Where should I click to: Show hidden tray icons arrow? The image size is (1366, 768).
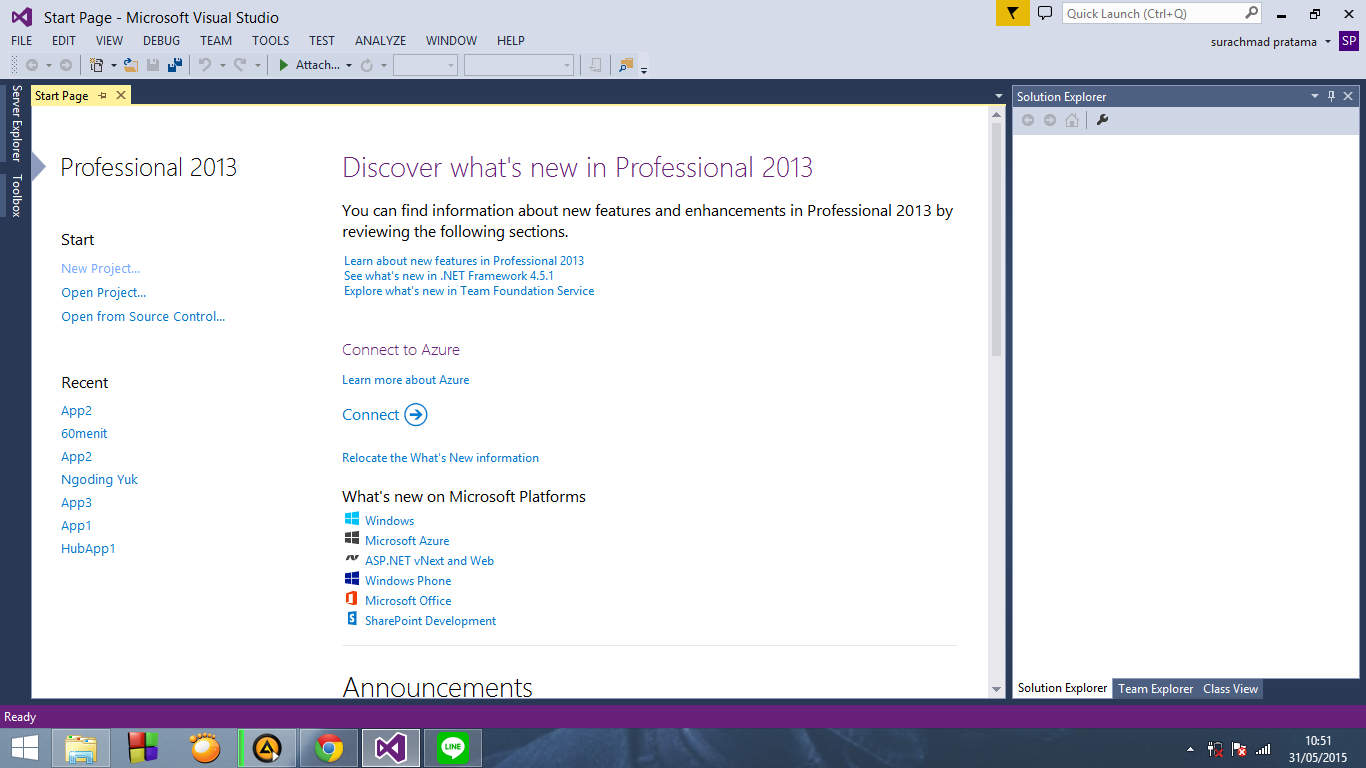tap(1190, 749)
